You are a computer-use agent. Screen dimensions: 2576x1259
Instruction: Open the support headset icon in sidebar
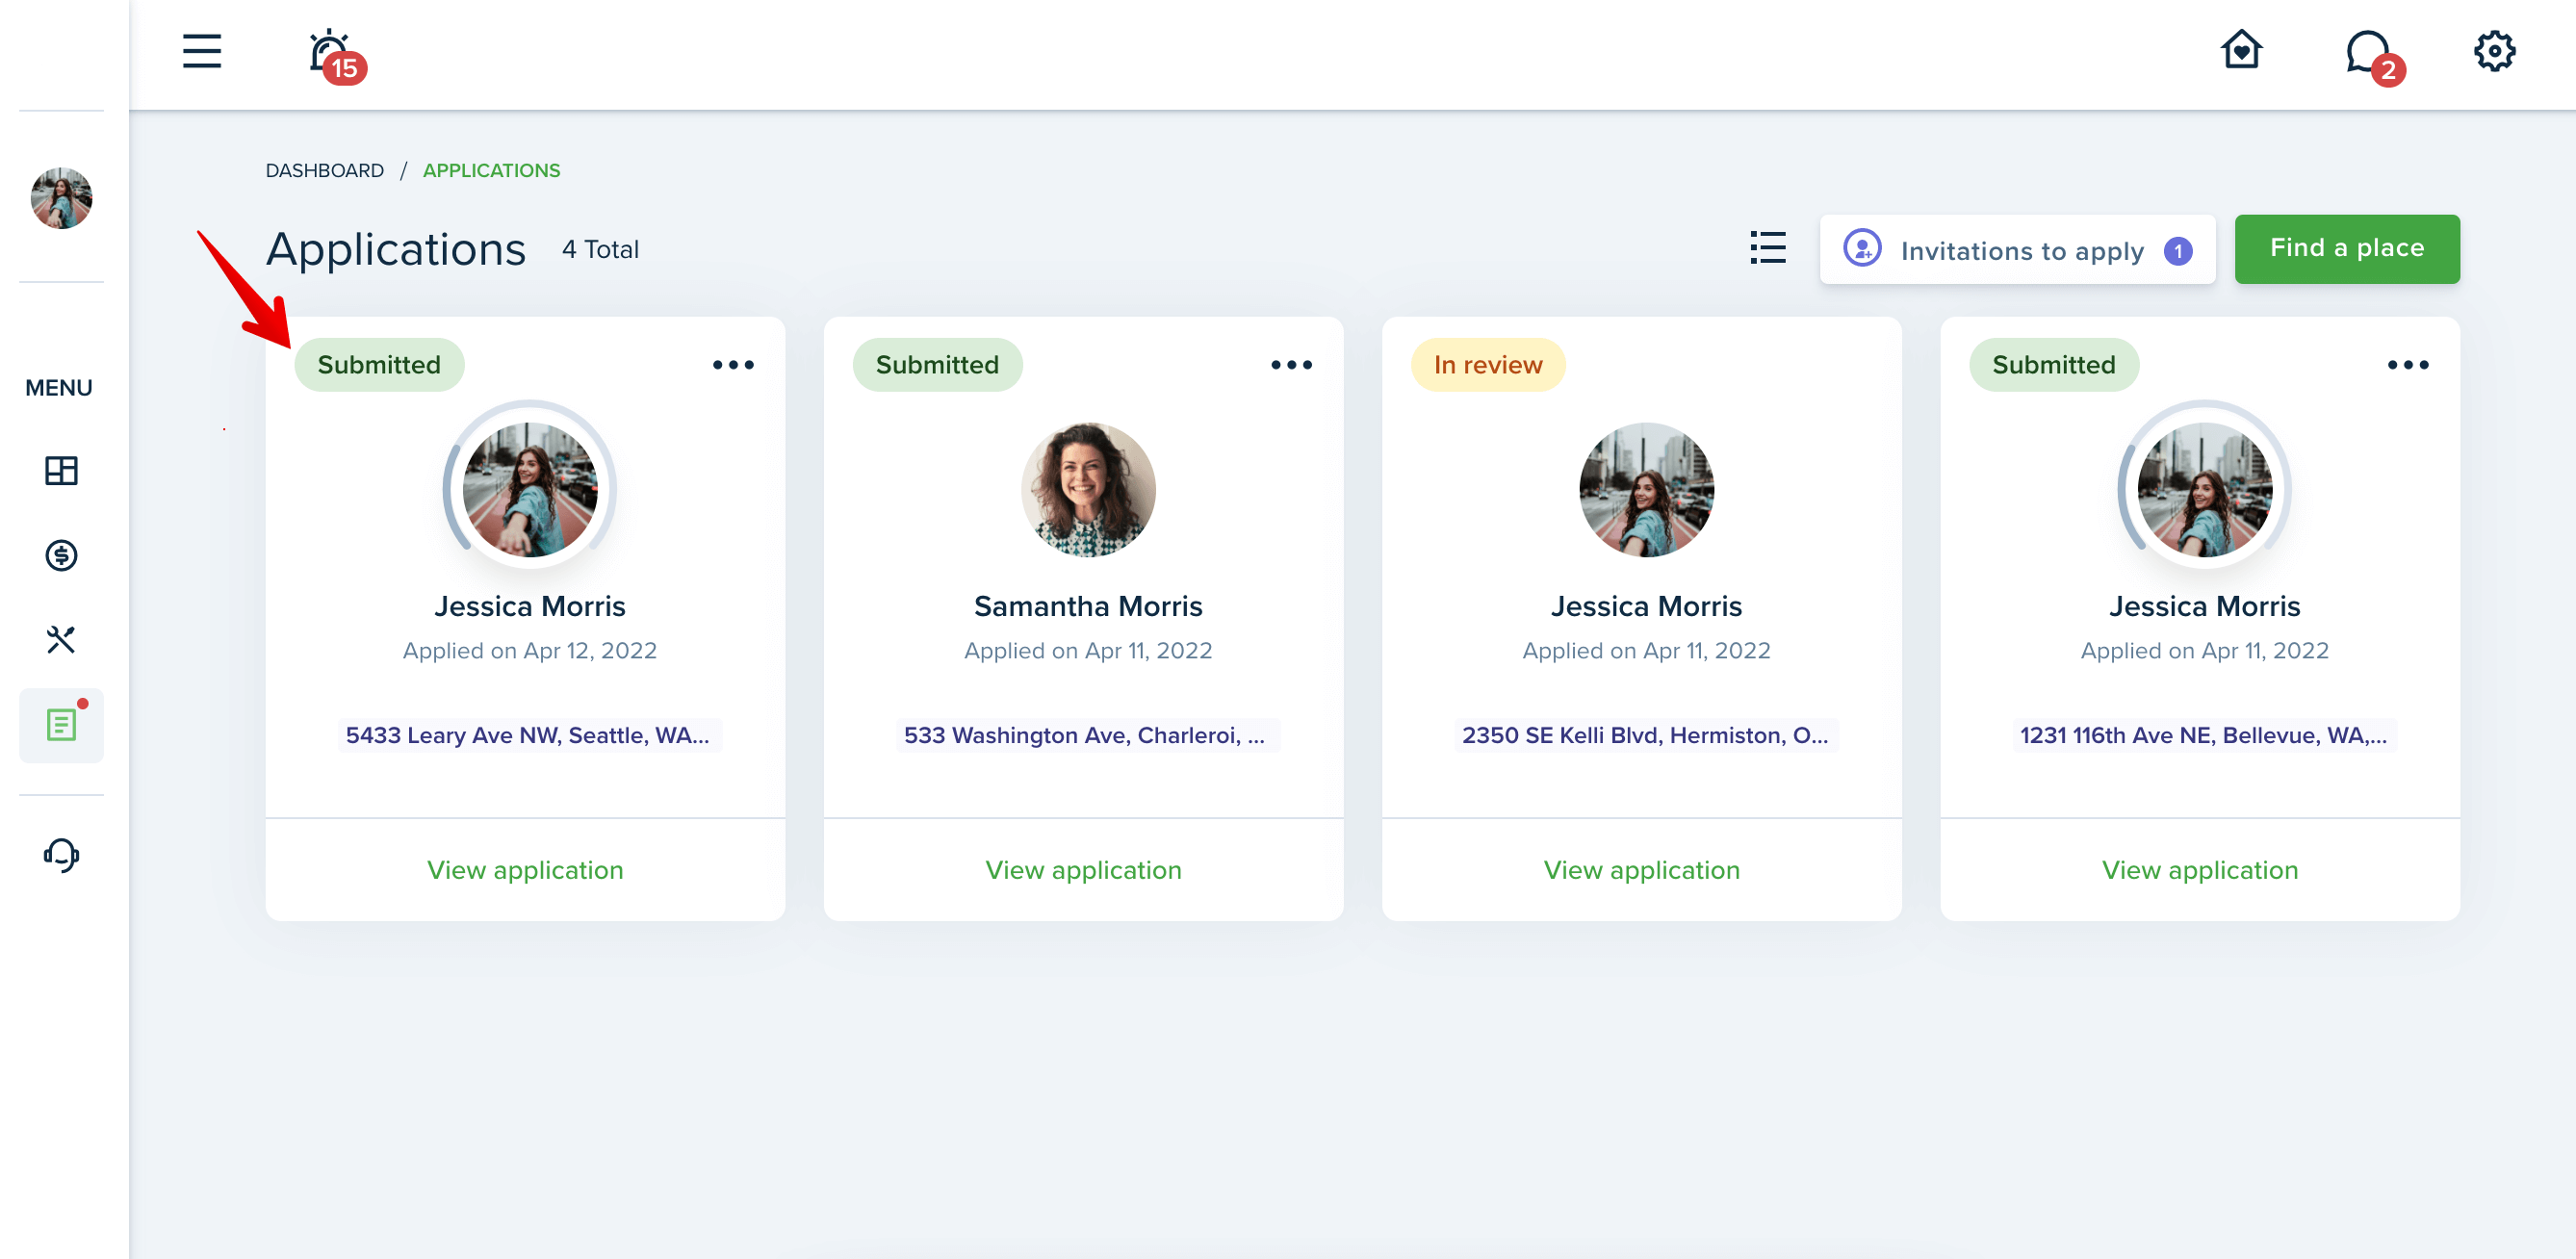coord(61,855)
